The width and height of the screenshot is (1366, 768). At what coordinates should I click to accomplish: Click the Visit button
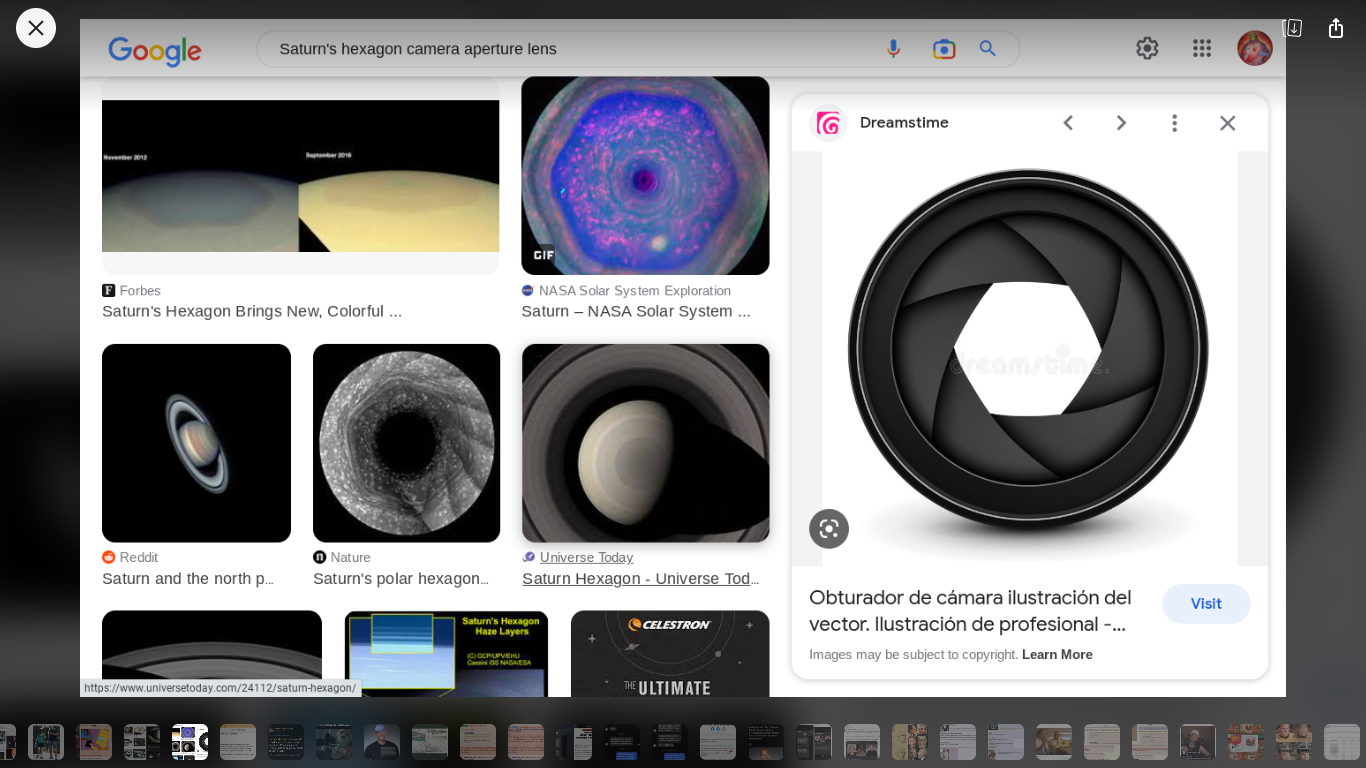1206,604
